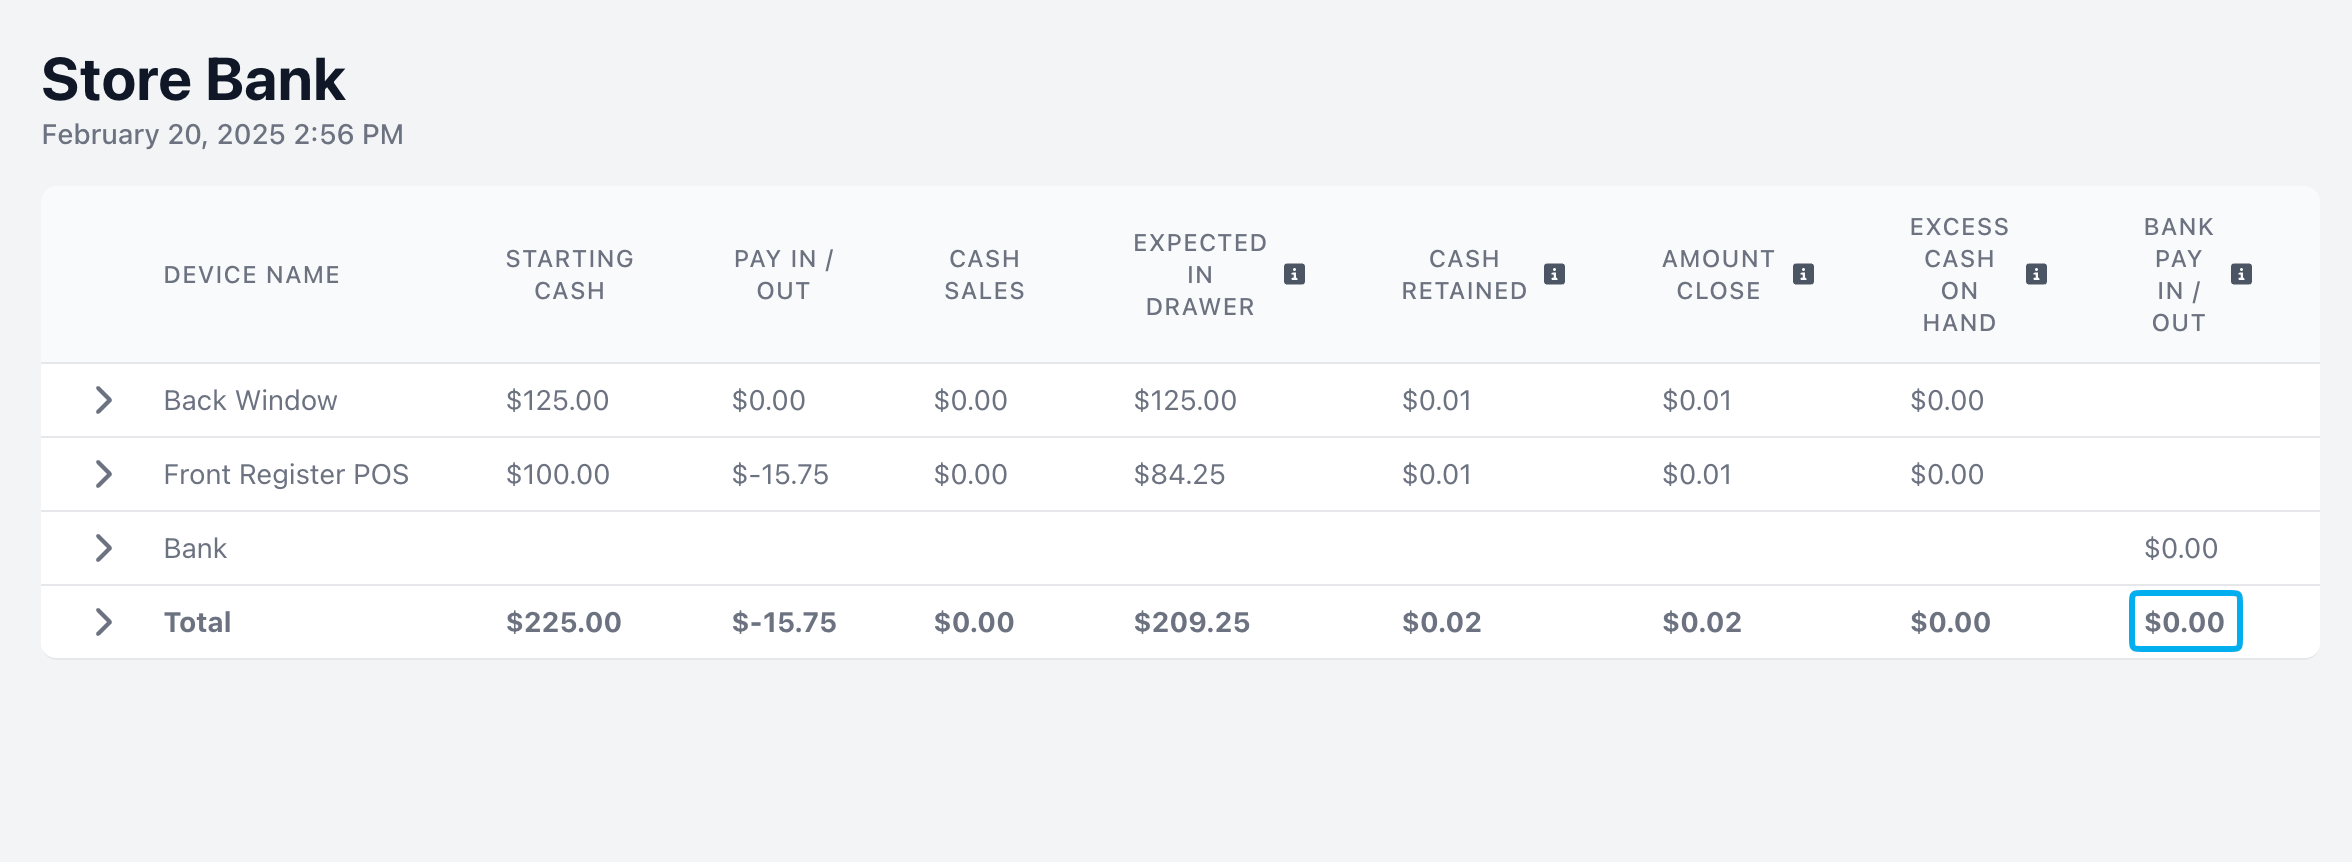The width and height of the screenshot is (2352, 862).
Task: Click Total expected in drawer $209.25
Action: (1192, 622)
